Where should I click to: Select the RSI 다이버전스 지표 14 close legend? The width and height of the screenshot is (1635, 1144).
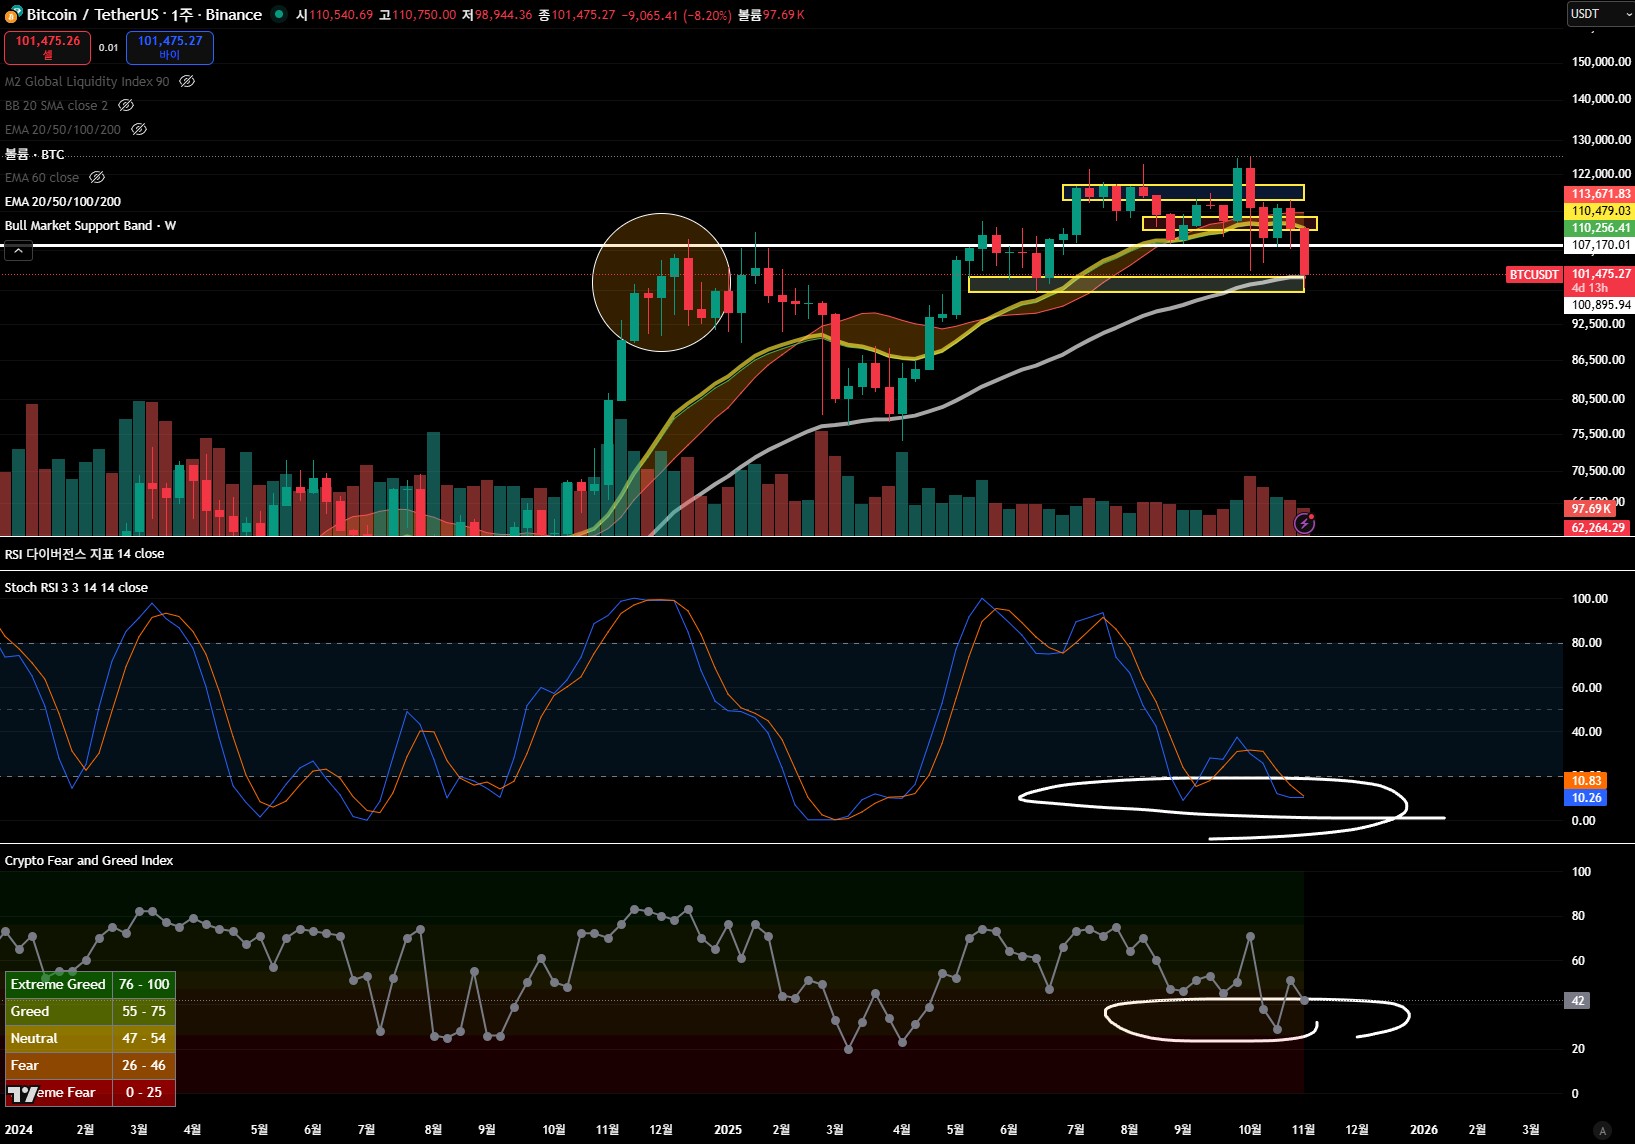coord(85,554)
